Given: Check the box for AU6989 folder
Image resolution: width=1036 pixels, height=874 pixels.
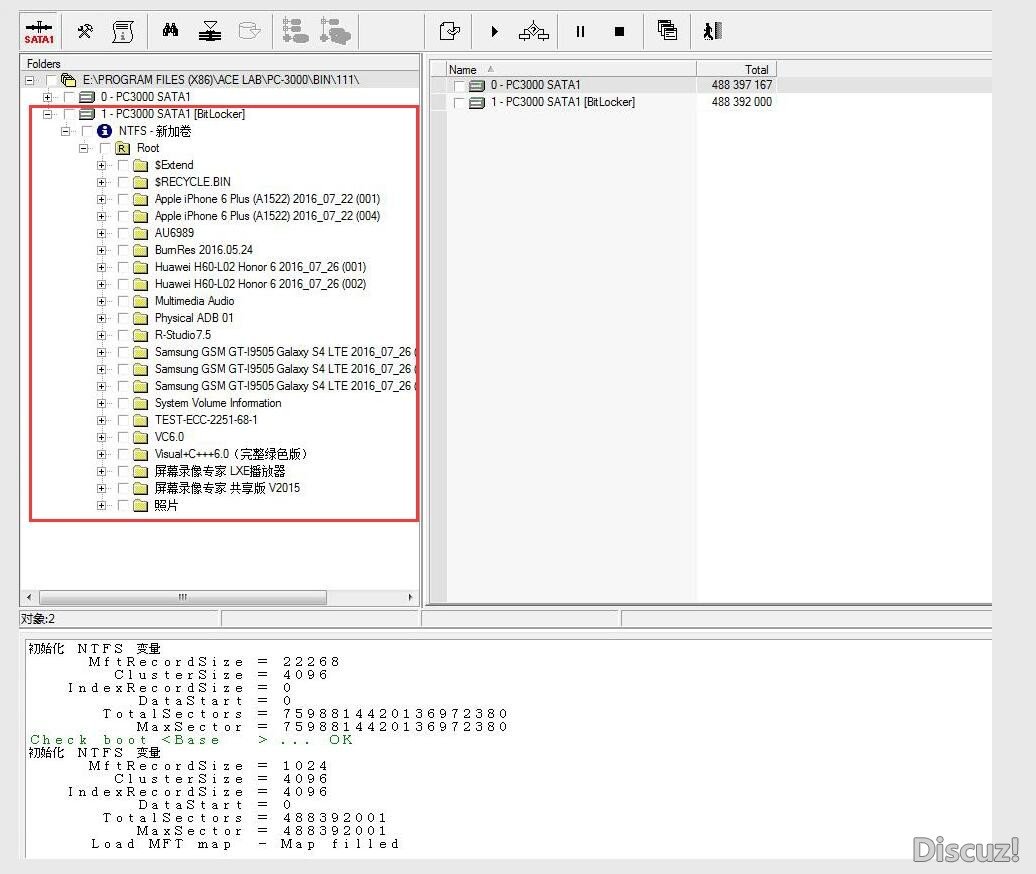Looking at the screenshot, I should (123, 233).
